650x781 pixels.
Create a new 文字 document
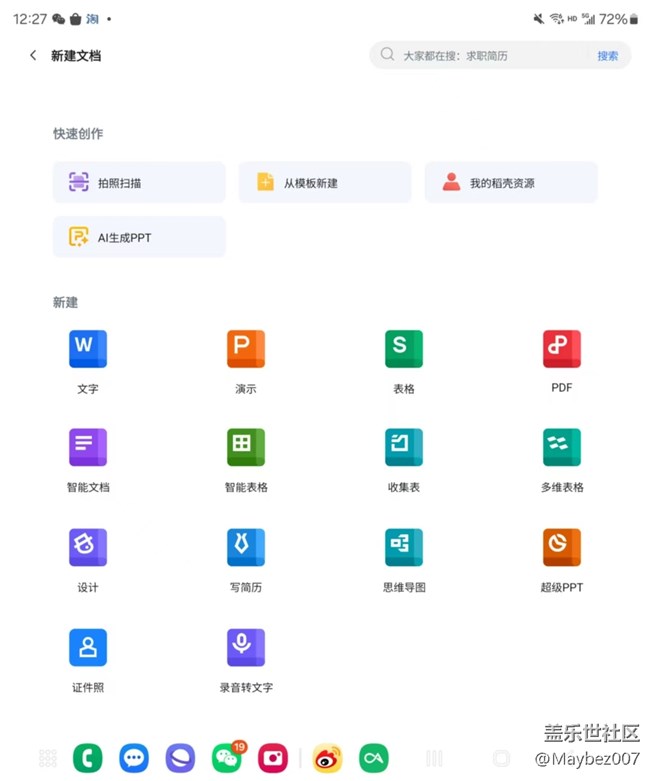click(x=88, y=362)
